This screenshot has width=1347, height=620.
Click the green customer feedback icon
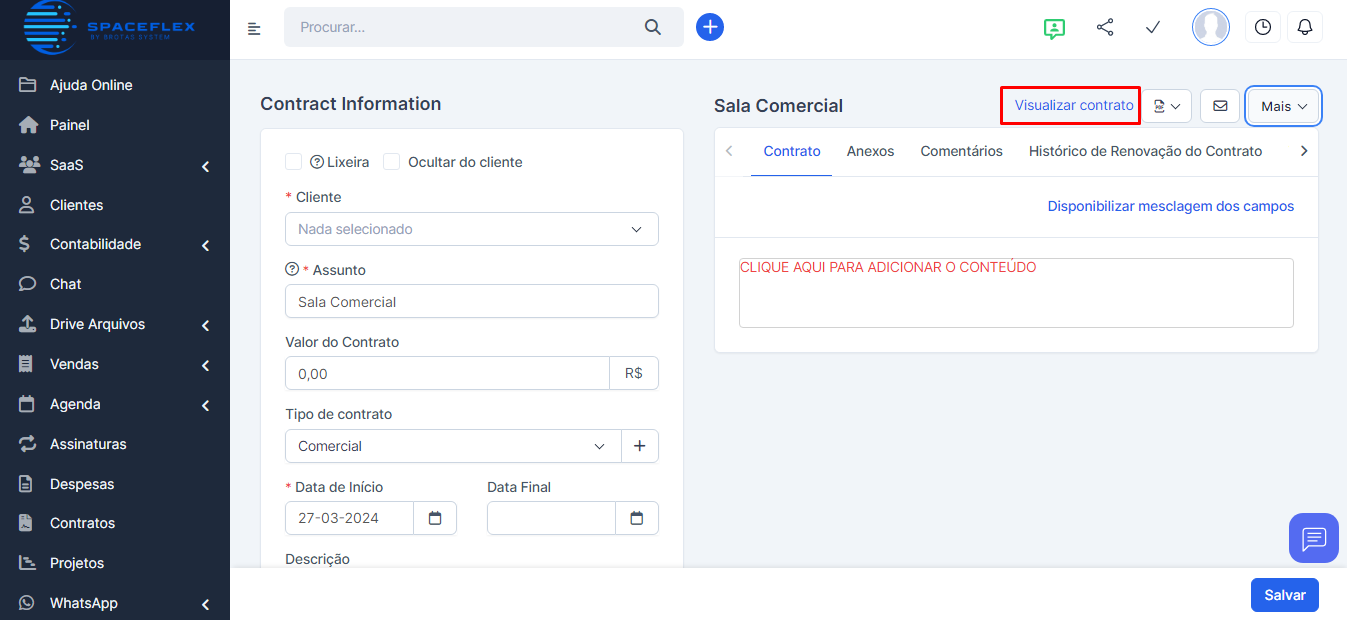tap(1053, 28)
